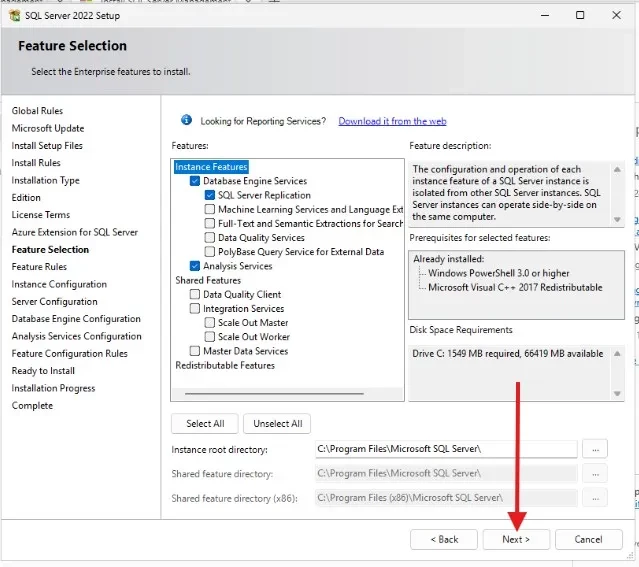This screenshot has width=639, height=567.
Task: Click the Drive C disk space requirement line
Action: click(507, 353)
